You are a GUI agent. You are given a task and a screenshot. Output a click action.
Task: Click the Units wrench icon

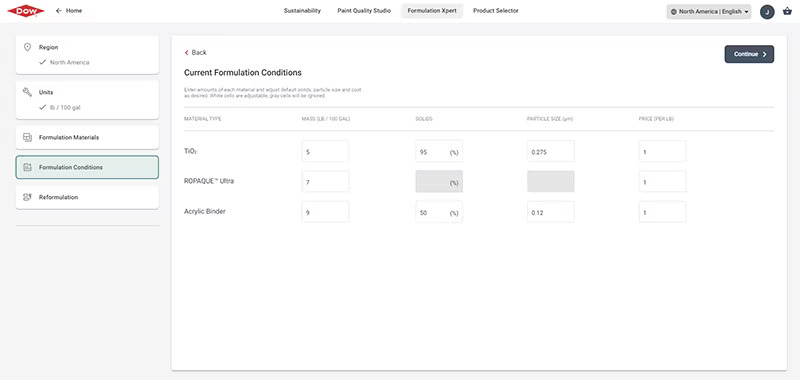point(28,92)
